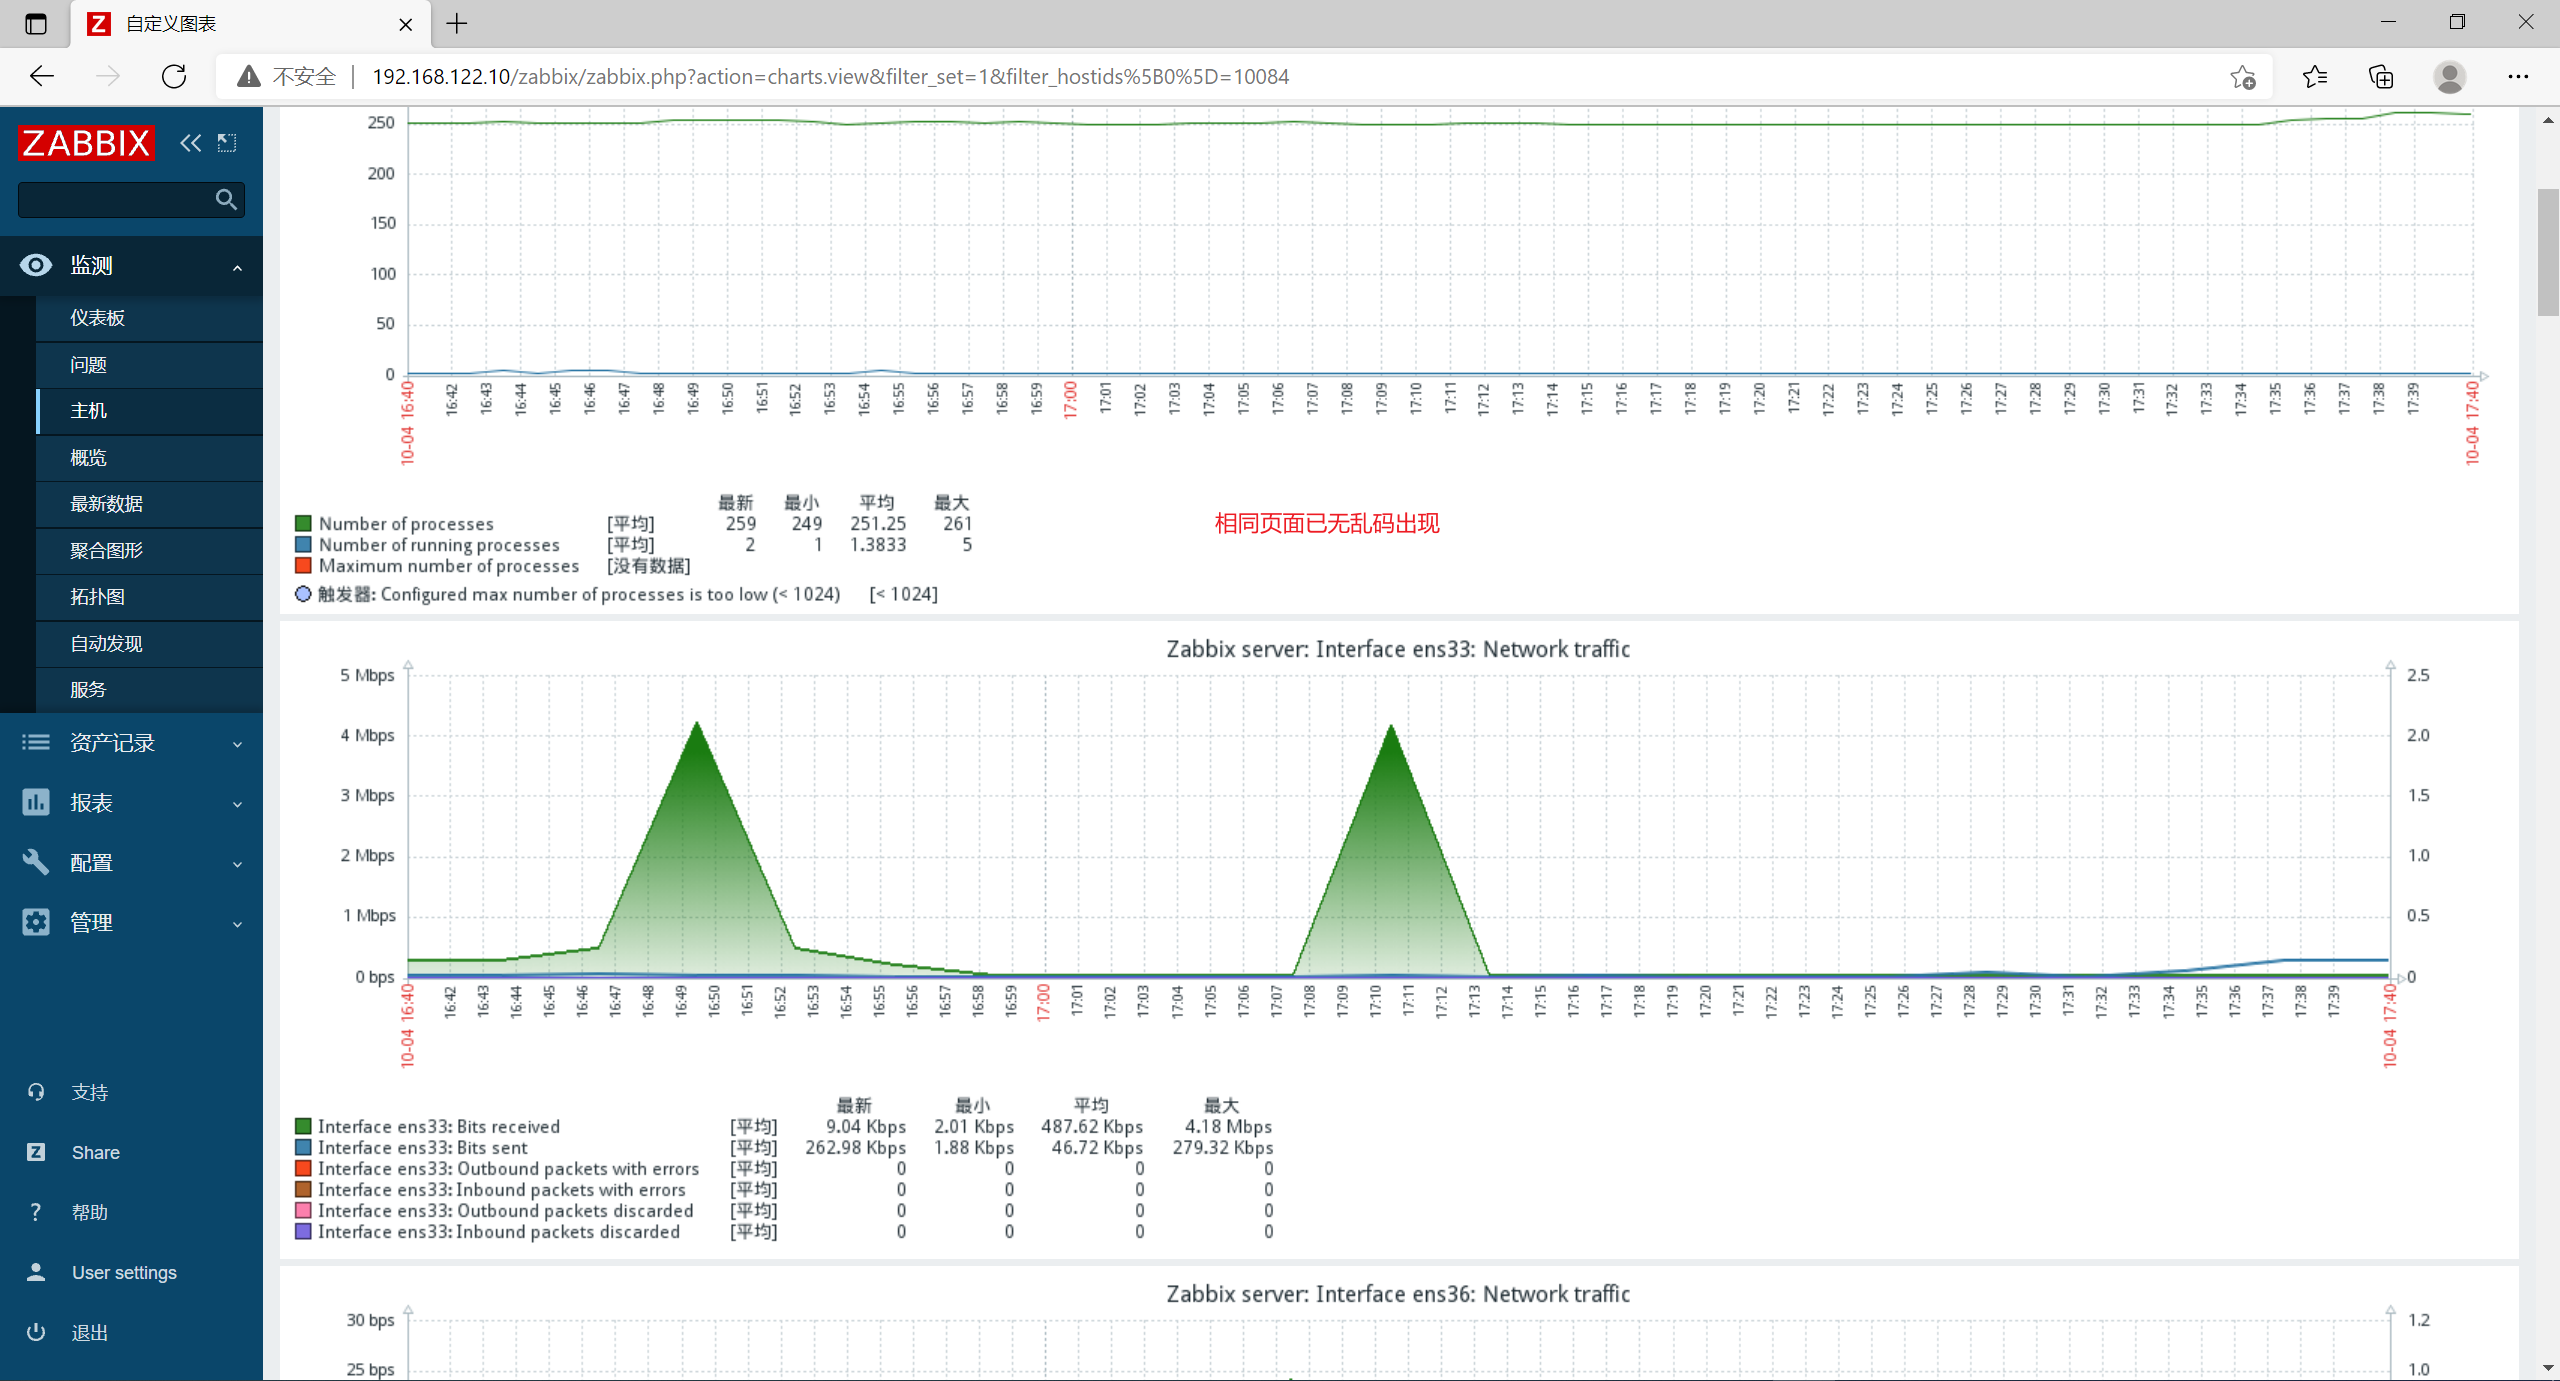
Task: Add page to favorites star icon
Action: (2242, 77)
